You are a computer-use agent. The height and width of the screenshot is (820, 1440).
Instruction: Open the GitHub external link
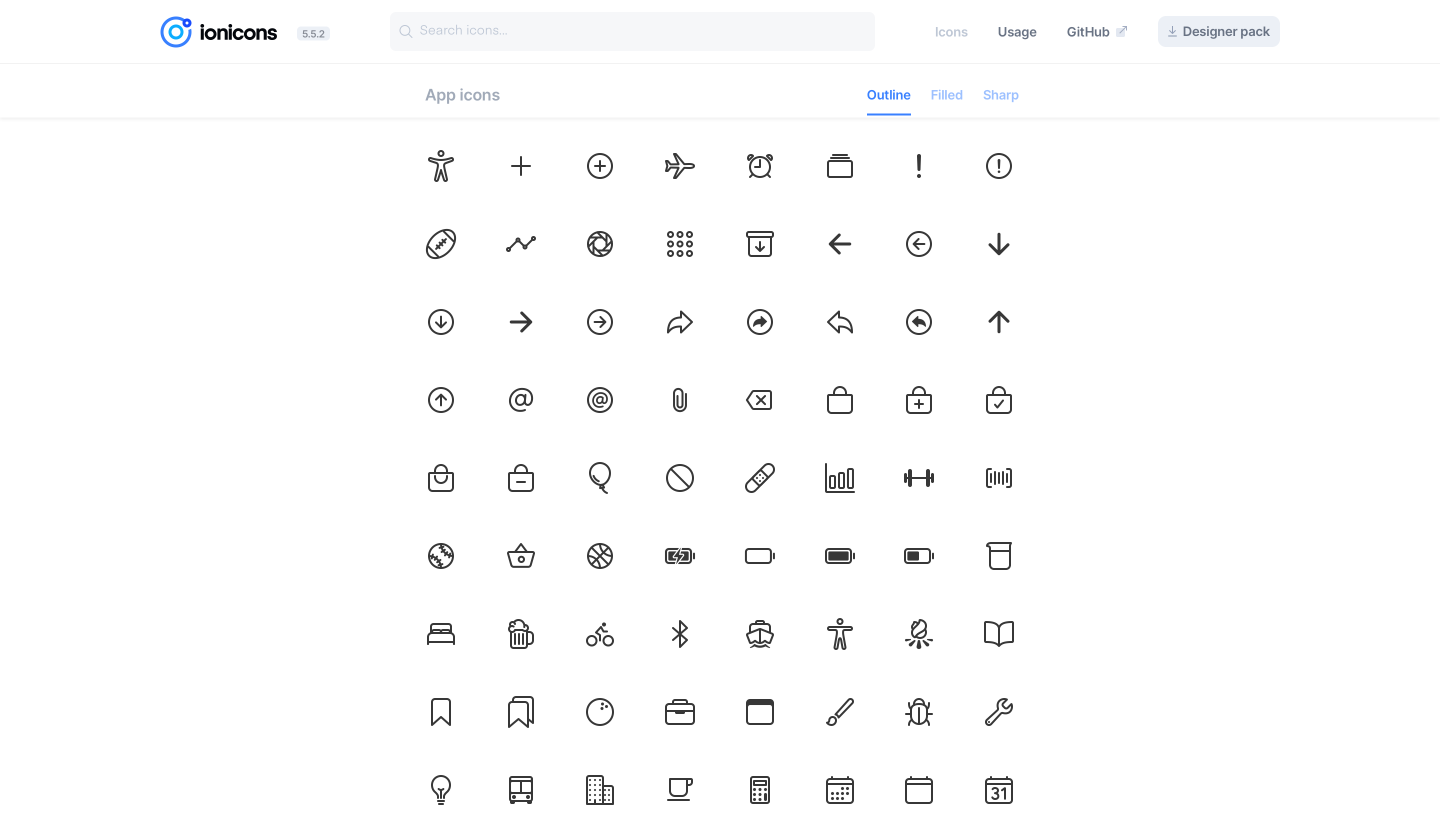[x=1097, y=32]
